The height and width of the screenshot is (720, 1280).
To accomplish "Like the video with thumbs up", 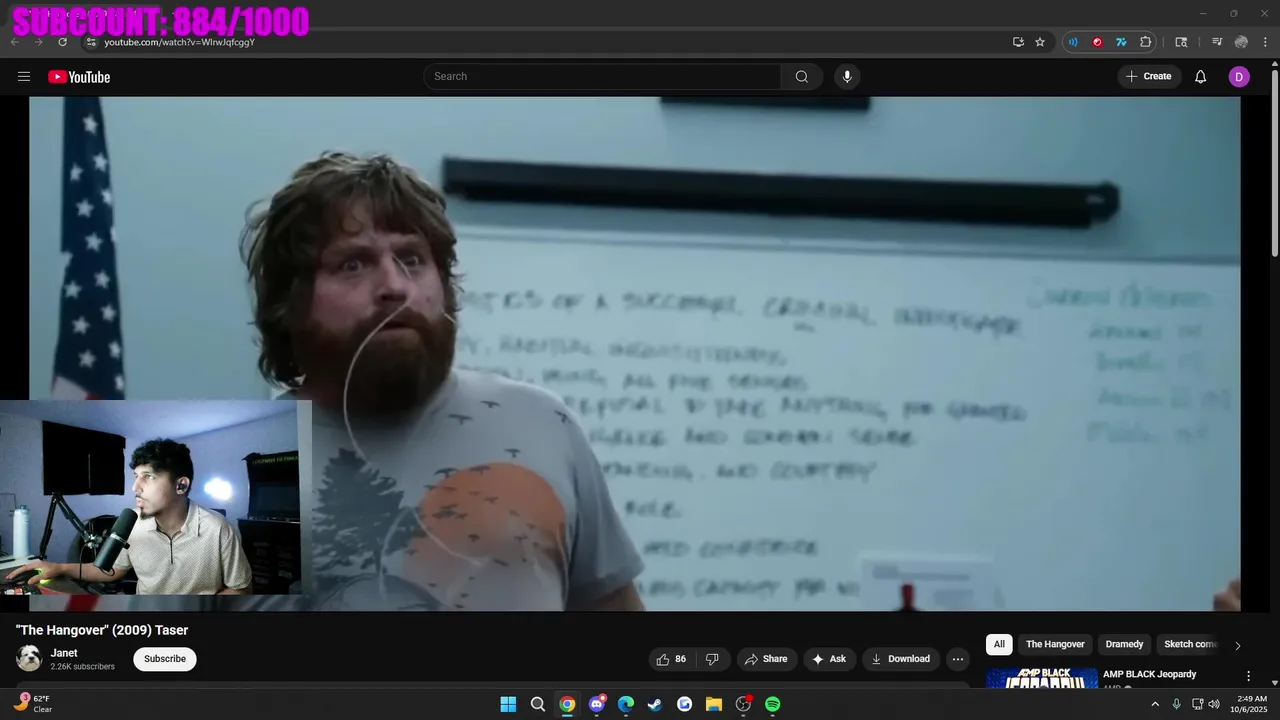I will (672, 659).
